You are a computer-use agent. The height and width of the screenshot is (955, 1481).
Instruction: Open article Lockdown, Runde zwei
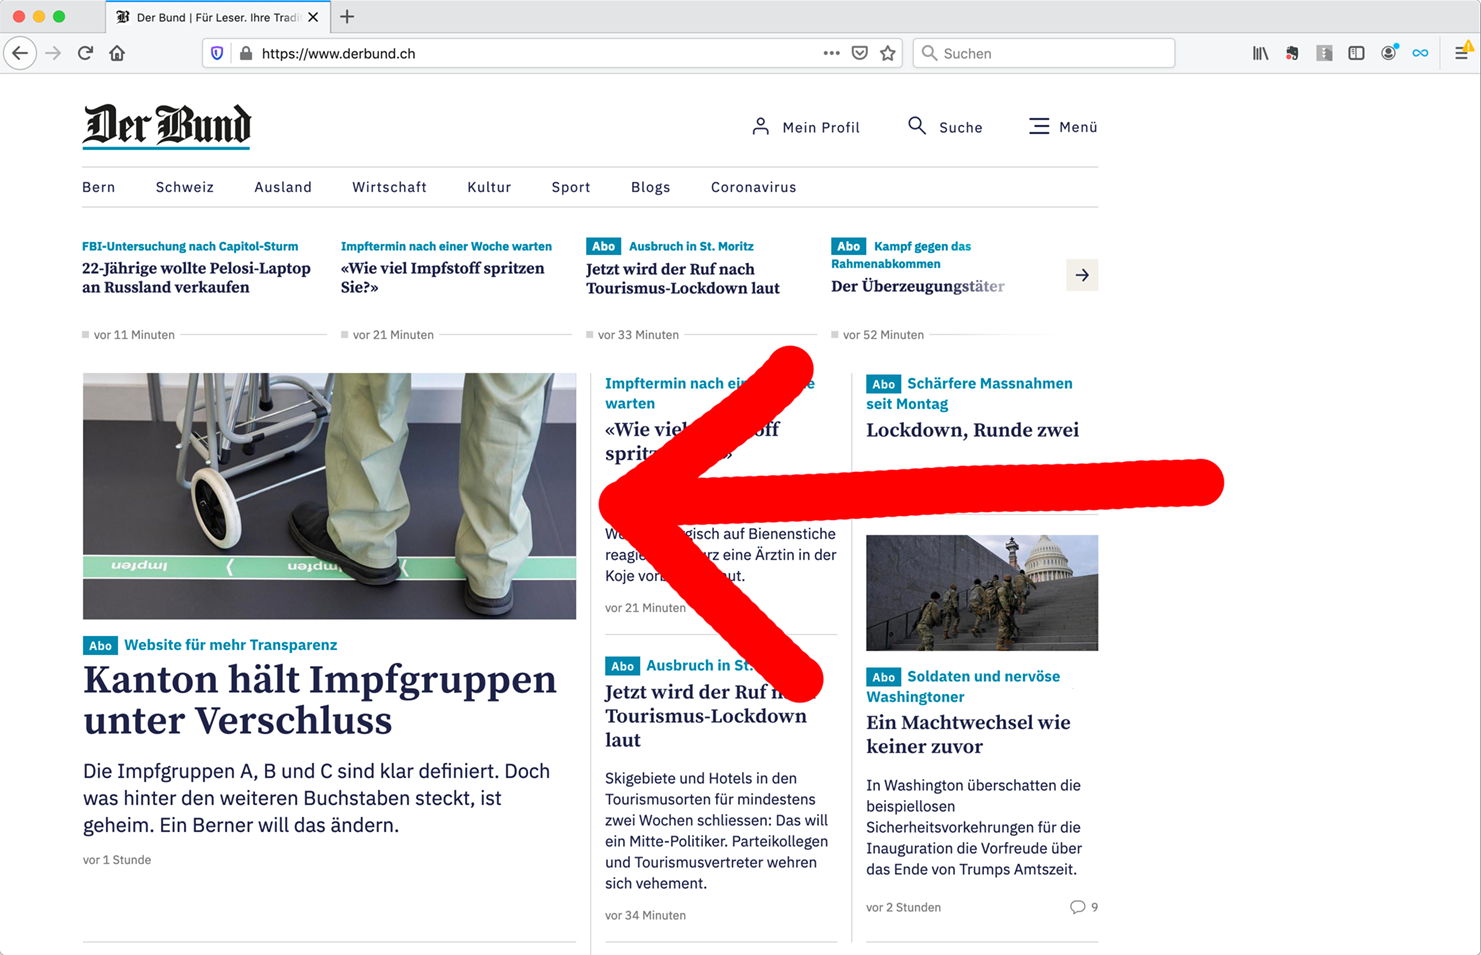click(972, 430)
